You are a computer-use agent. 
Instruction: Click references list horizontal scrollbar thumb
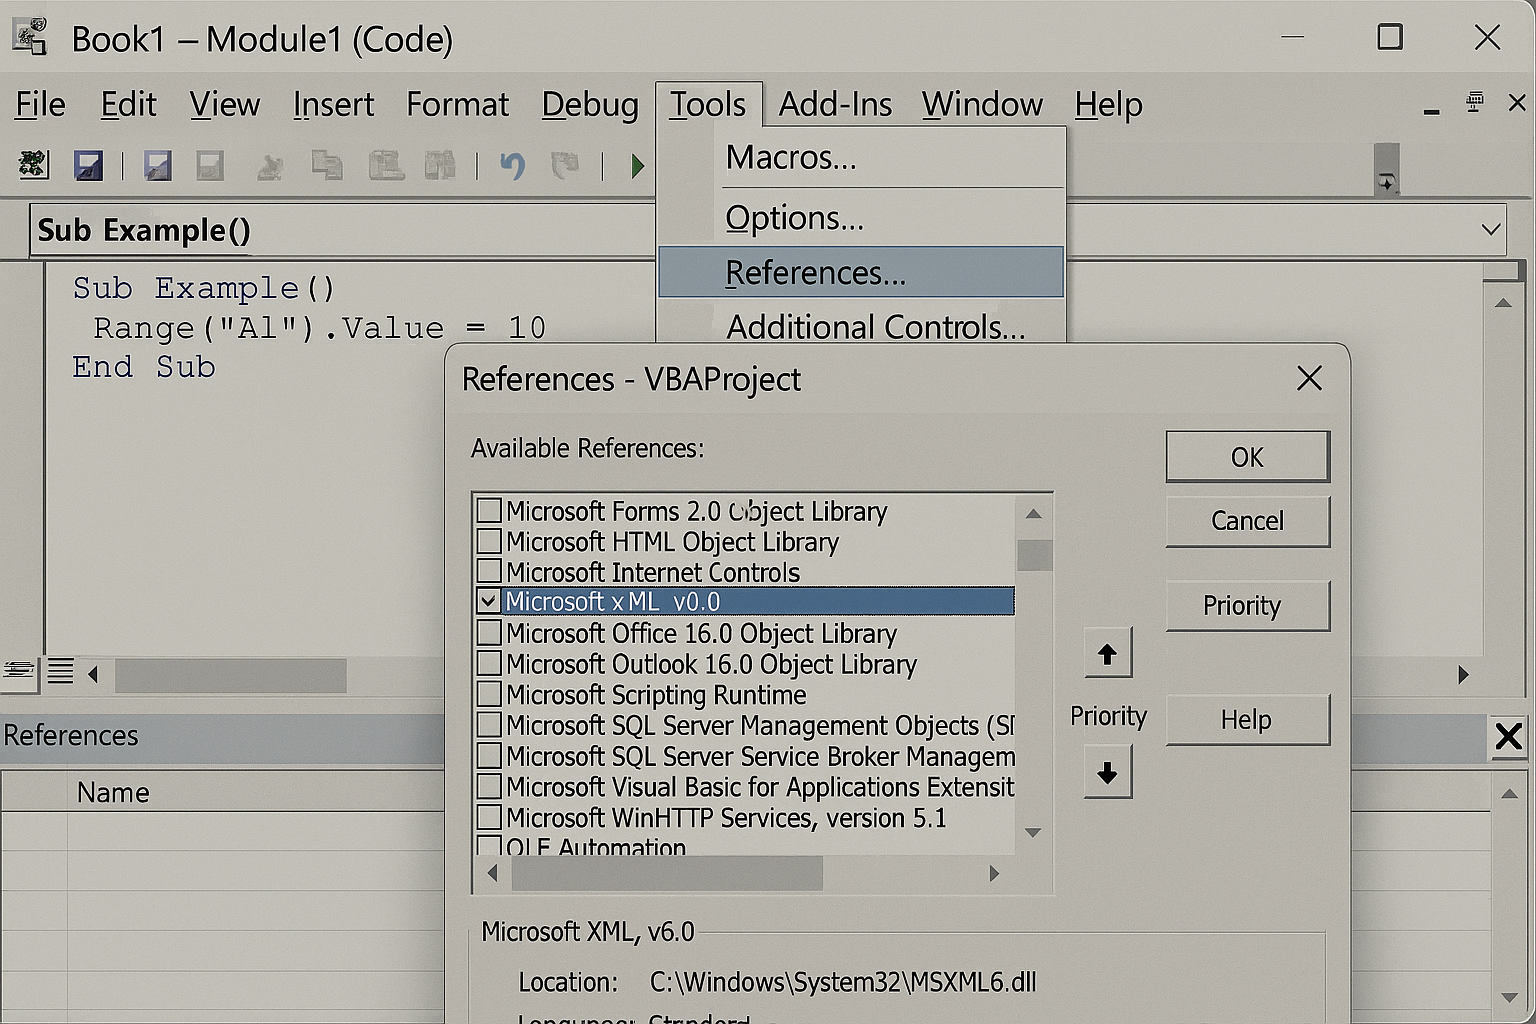667,873
